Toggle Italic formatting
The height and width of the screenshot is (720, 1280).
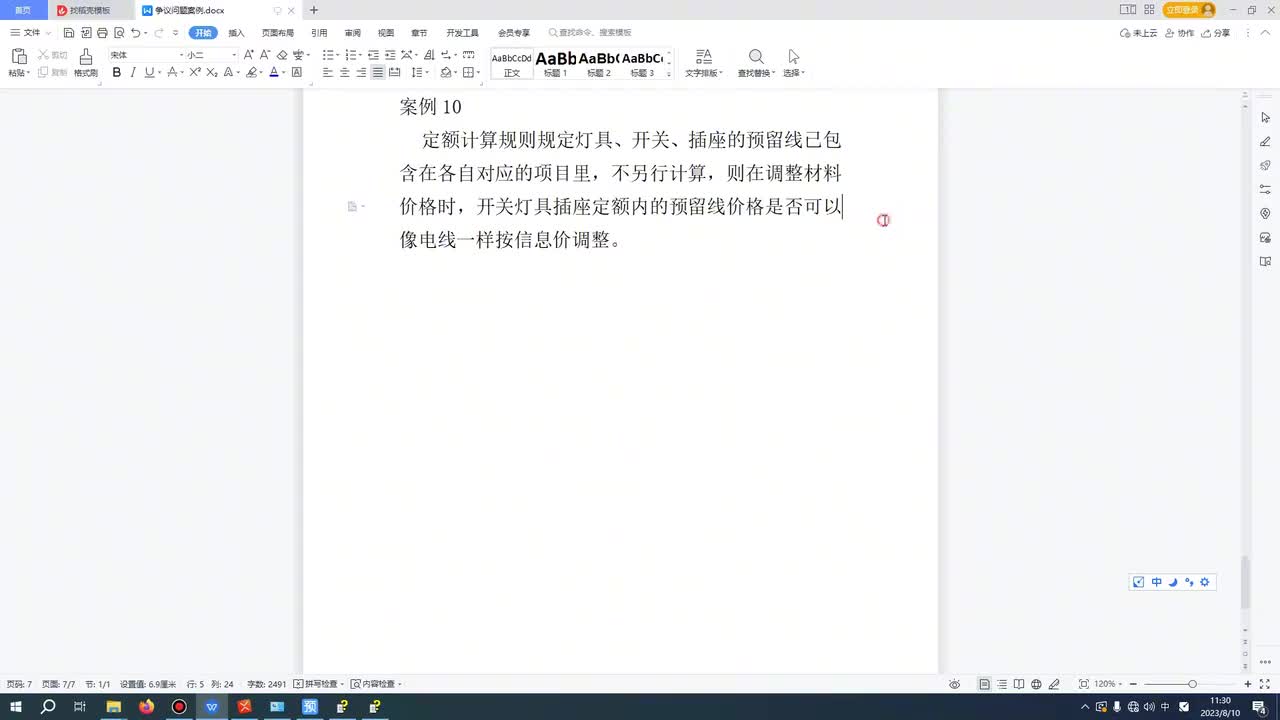133,73
